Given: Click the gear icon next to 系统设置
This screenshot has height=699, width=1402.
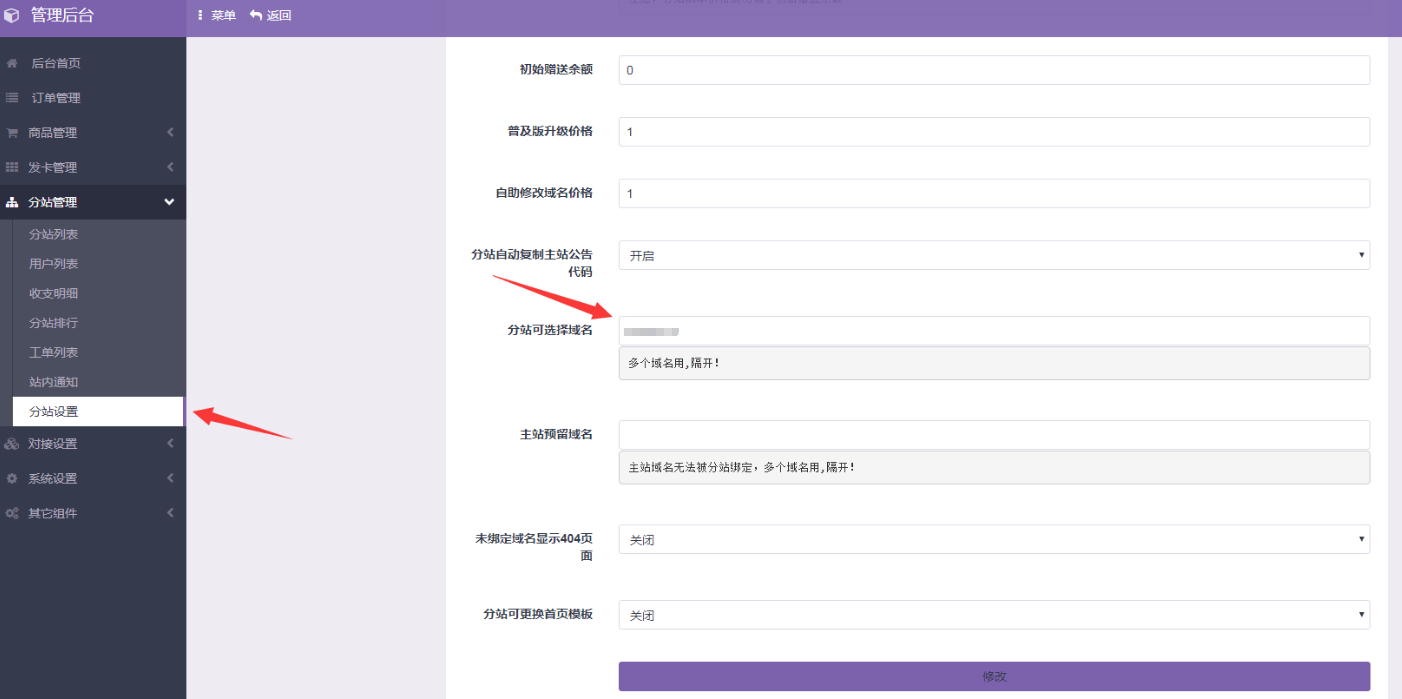Looking at the screenshot, I should pyautogui.click(x=13, y=478).
